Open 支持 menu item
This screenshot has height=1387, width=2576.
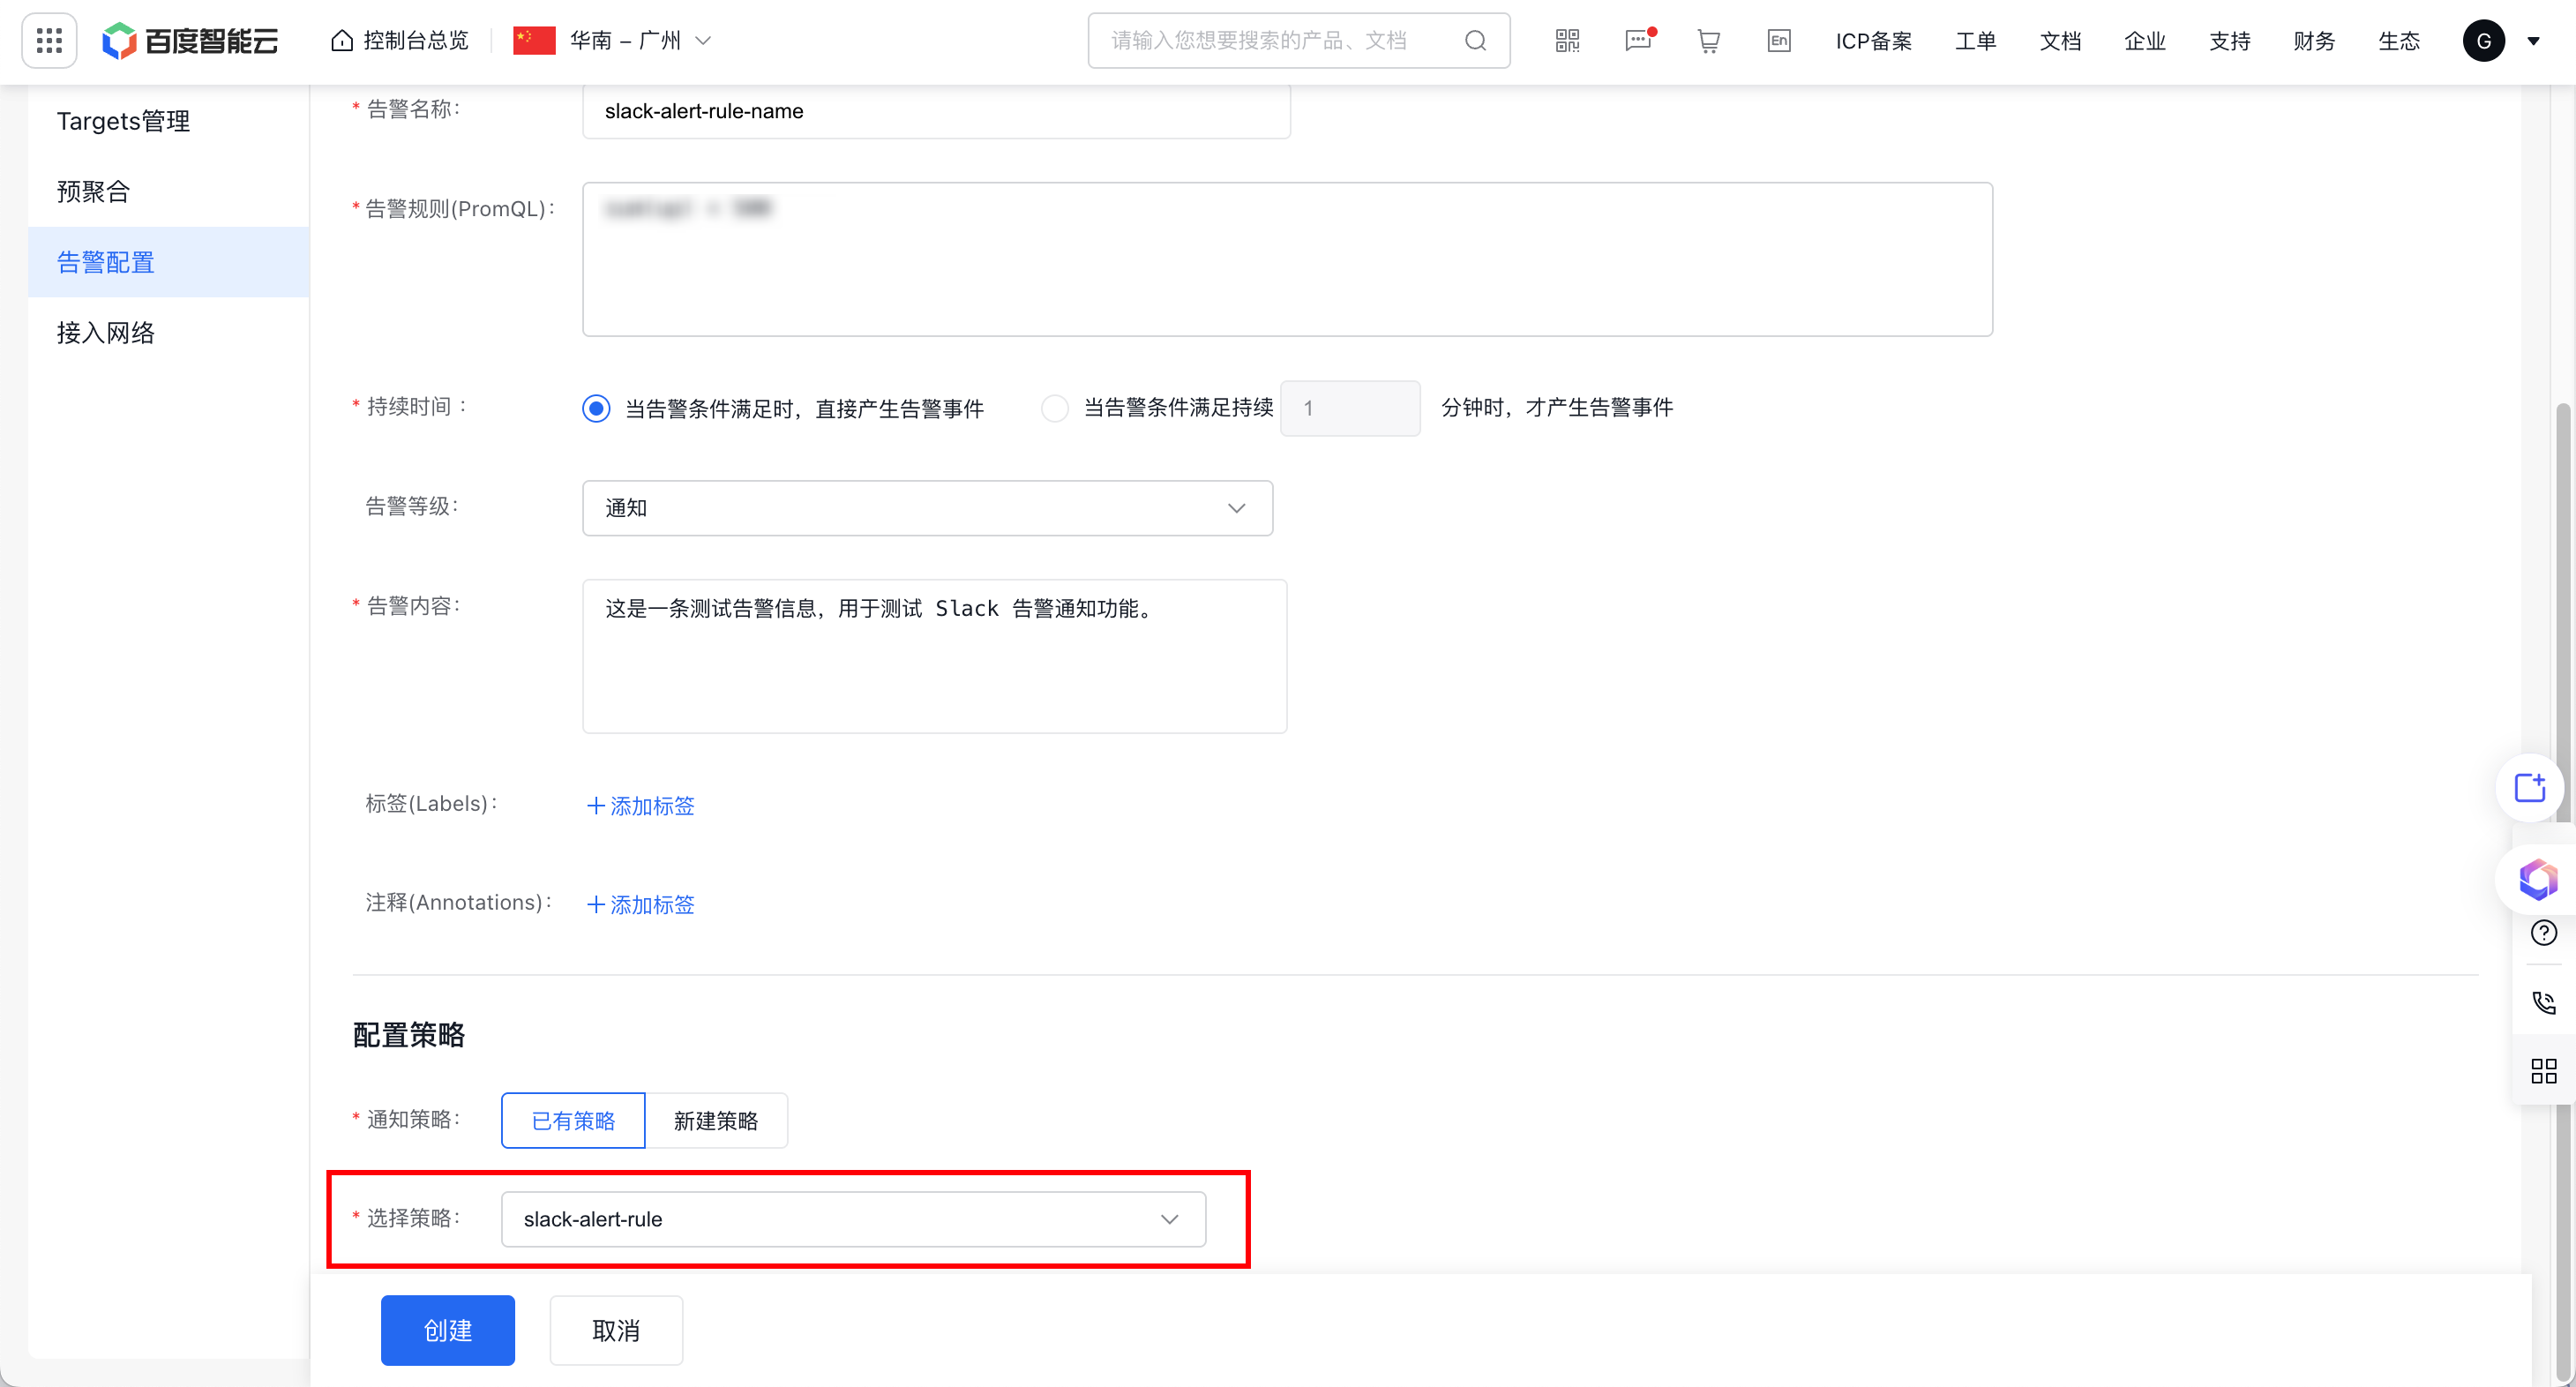(x=2229, y=41)
